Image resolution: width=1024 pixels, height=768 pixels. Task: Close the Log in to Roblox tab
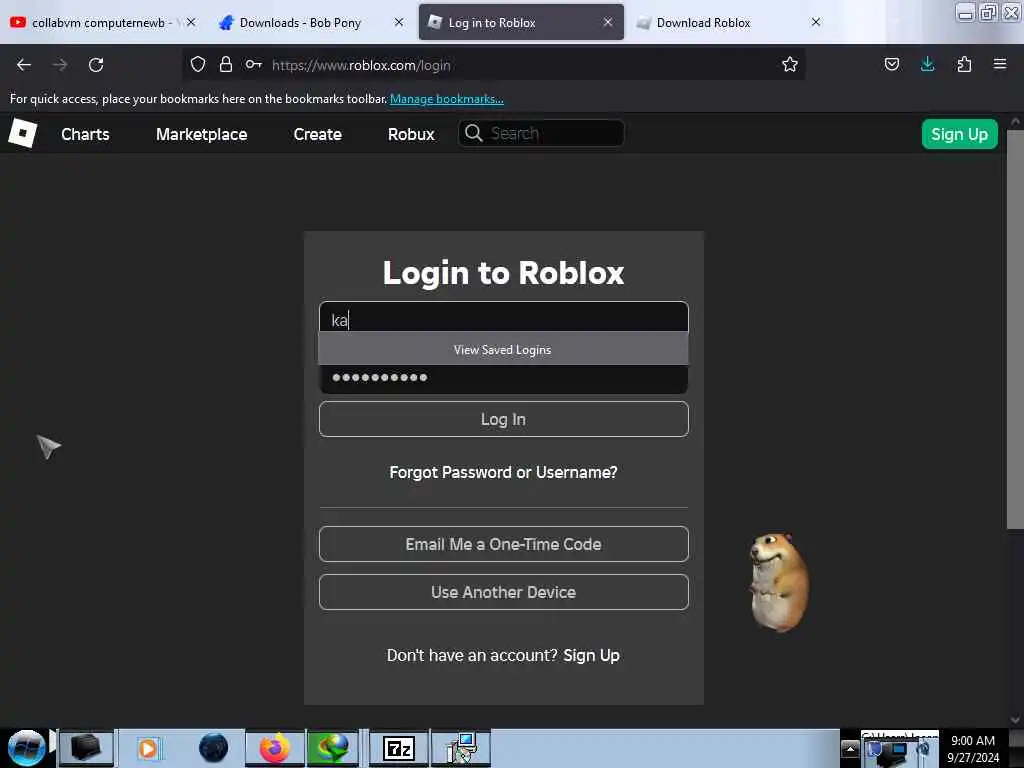tap(607, 22)
